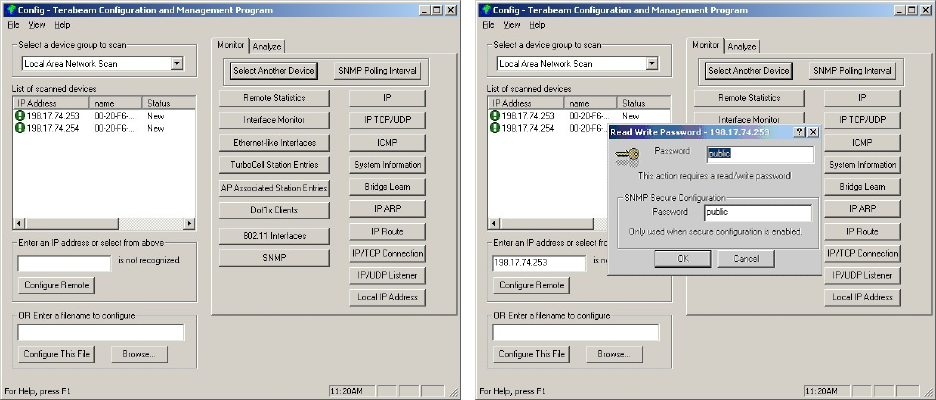
Task: Click Local IP Address in the window without the dialog
Action: point(387,297)
